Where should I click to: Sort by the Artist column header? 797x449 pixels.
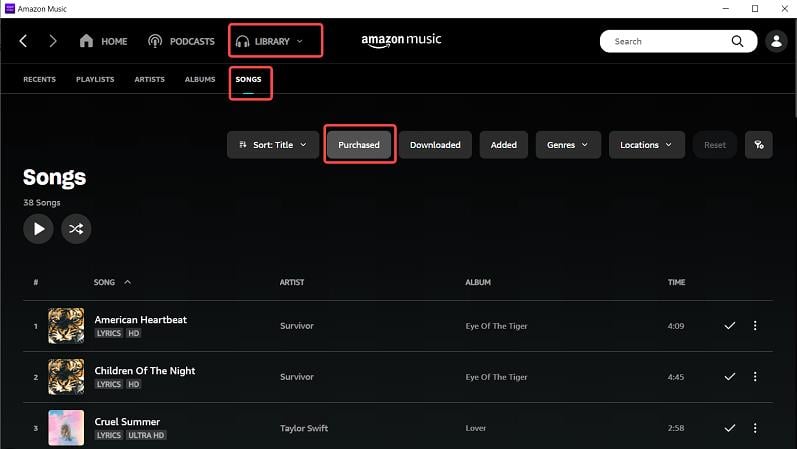click(x=292, y=282)
